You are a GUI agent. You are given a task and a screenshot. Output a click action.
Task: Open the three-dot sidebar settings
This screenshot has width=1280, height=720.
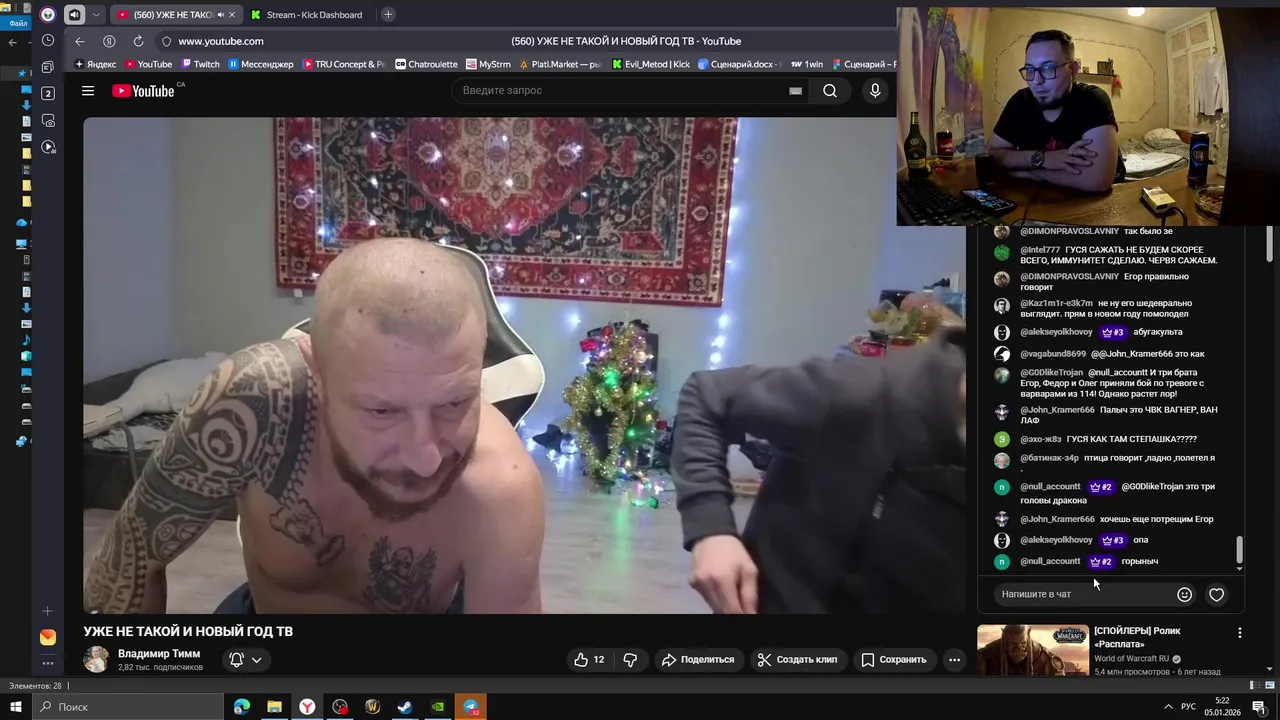(48, 663)
